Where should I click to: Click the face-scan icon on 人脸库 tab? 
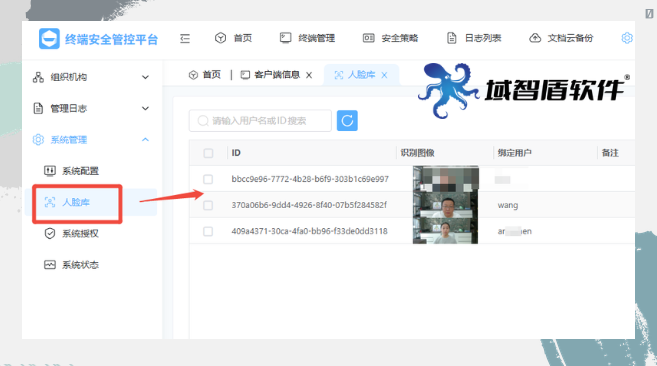pyautogui.click(x=339, y=75)
